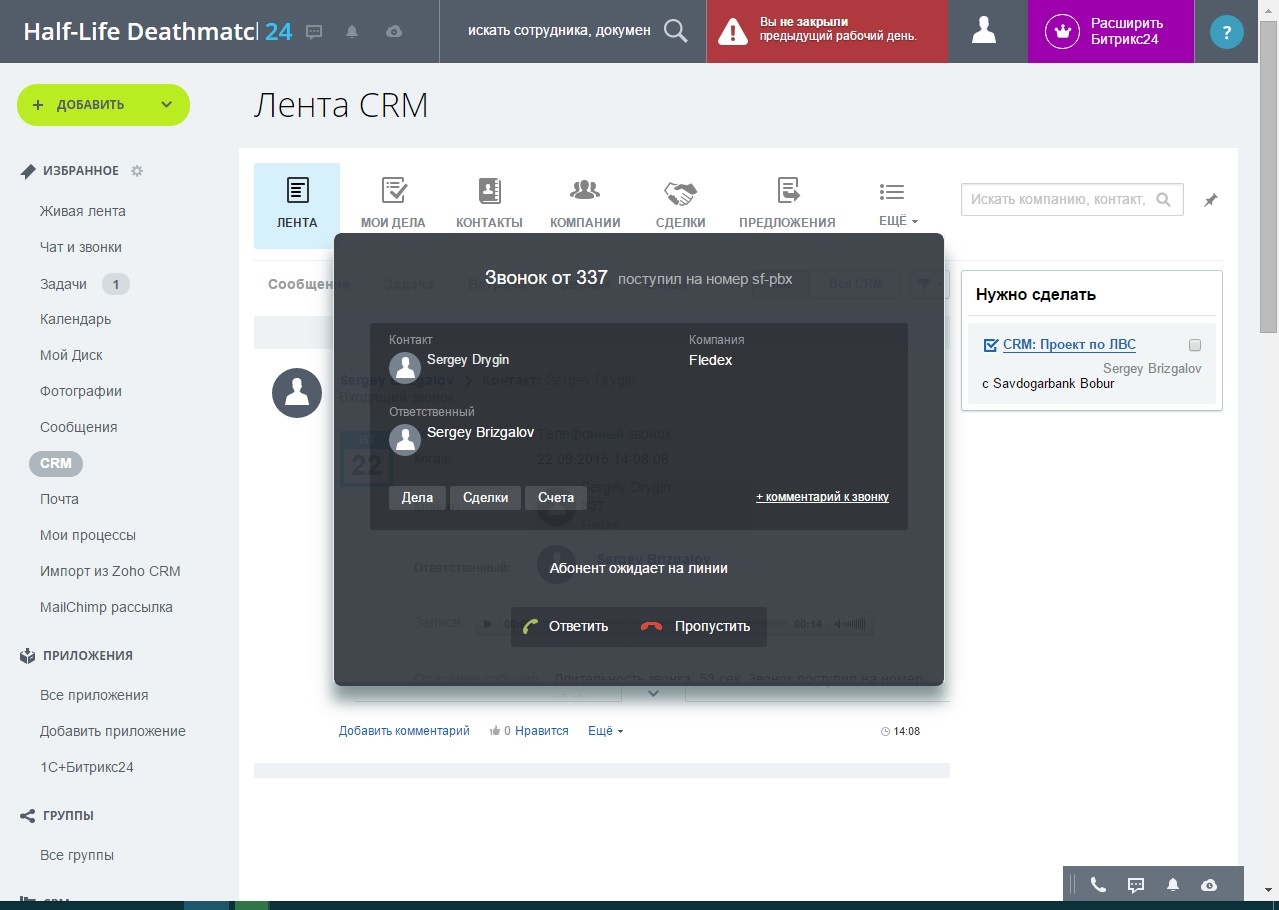Viewport: 1279px width, 910px height.
Task: Open Все приложения in sidebar
Action: coord(94,695)
